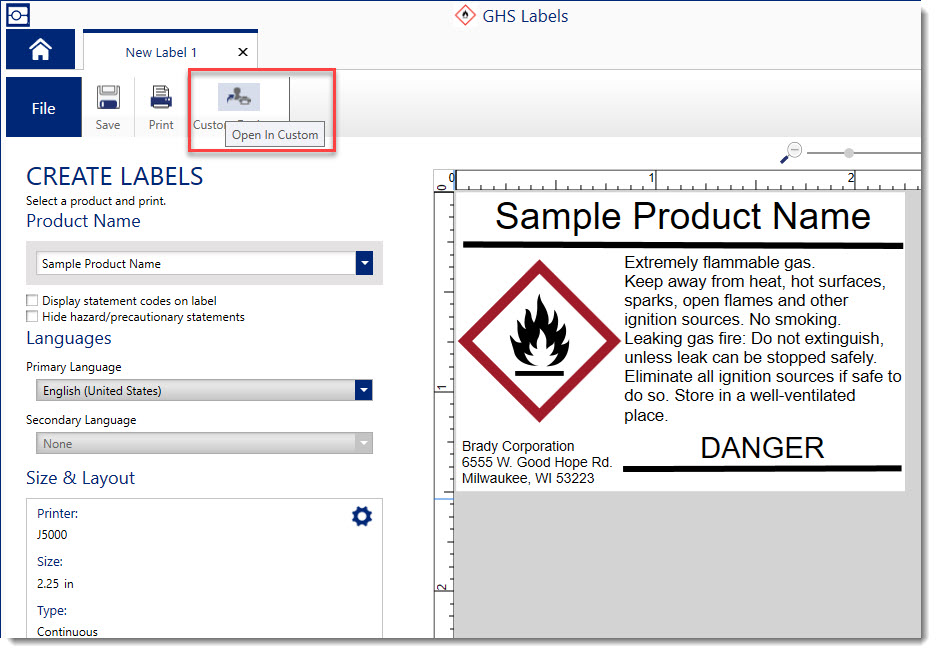Expand the Product Name dropdown
Image resolution: width=936 pixels, height=653 pixels.
pos(364,264)
